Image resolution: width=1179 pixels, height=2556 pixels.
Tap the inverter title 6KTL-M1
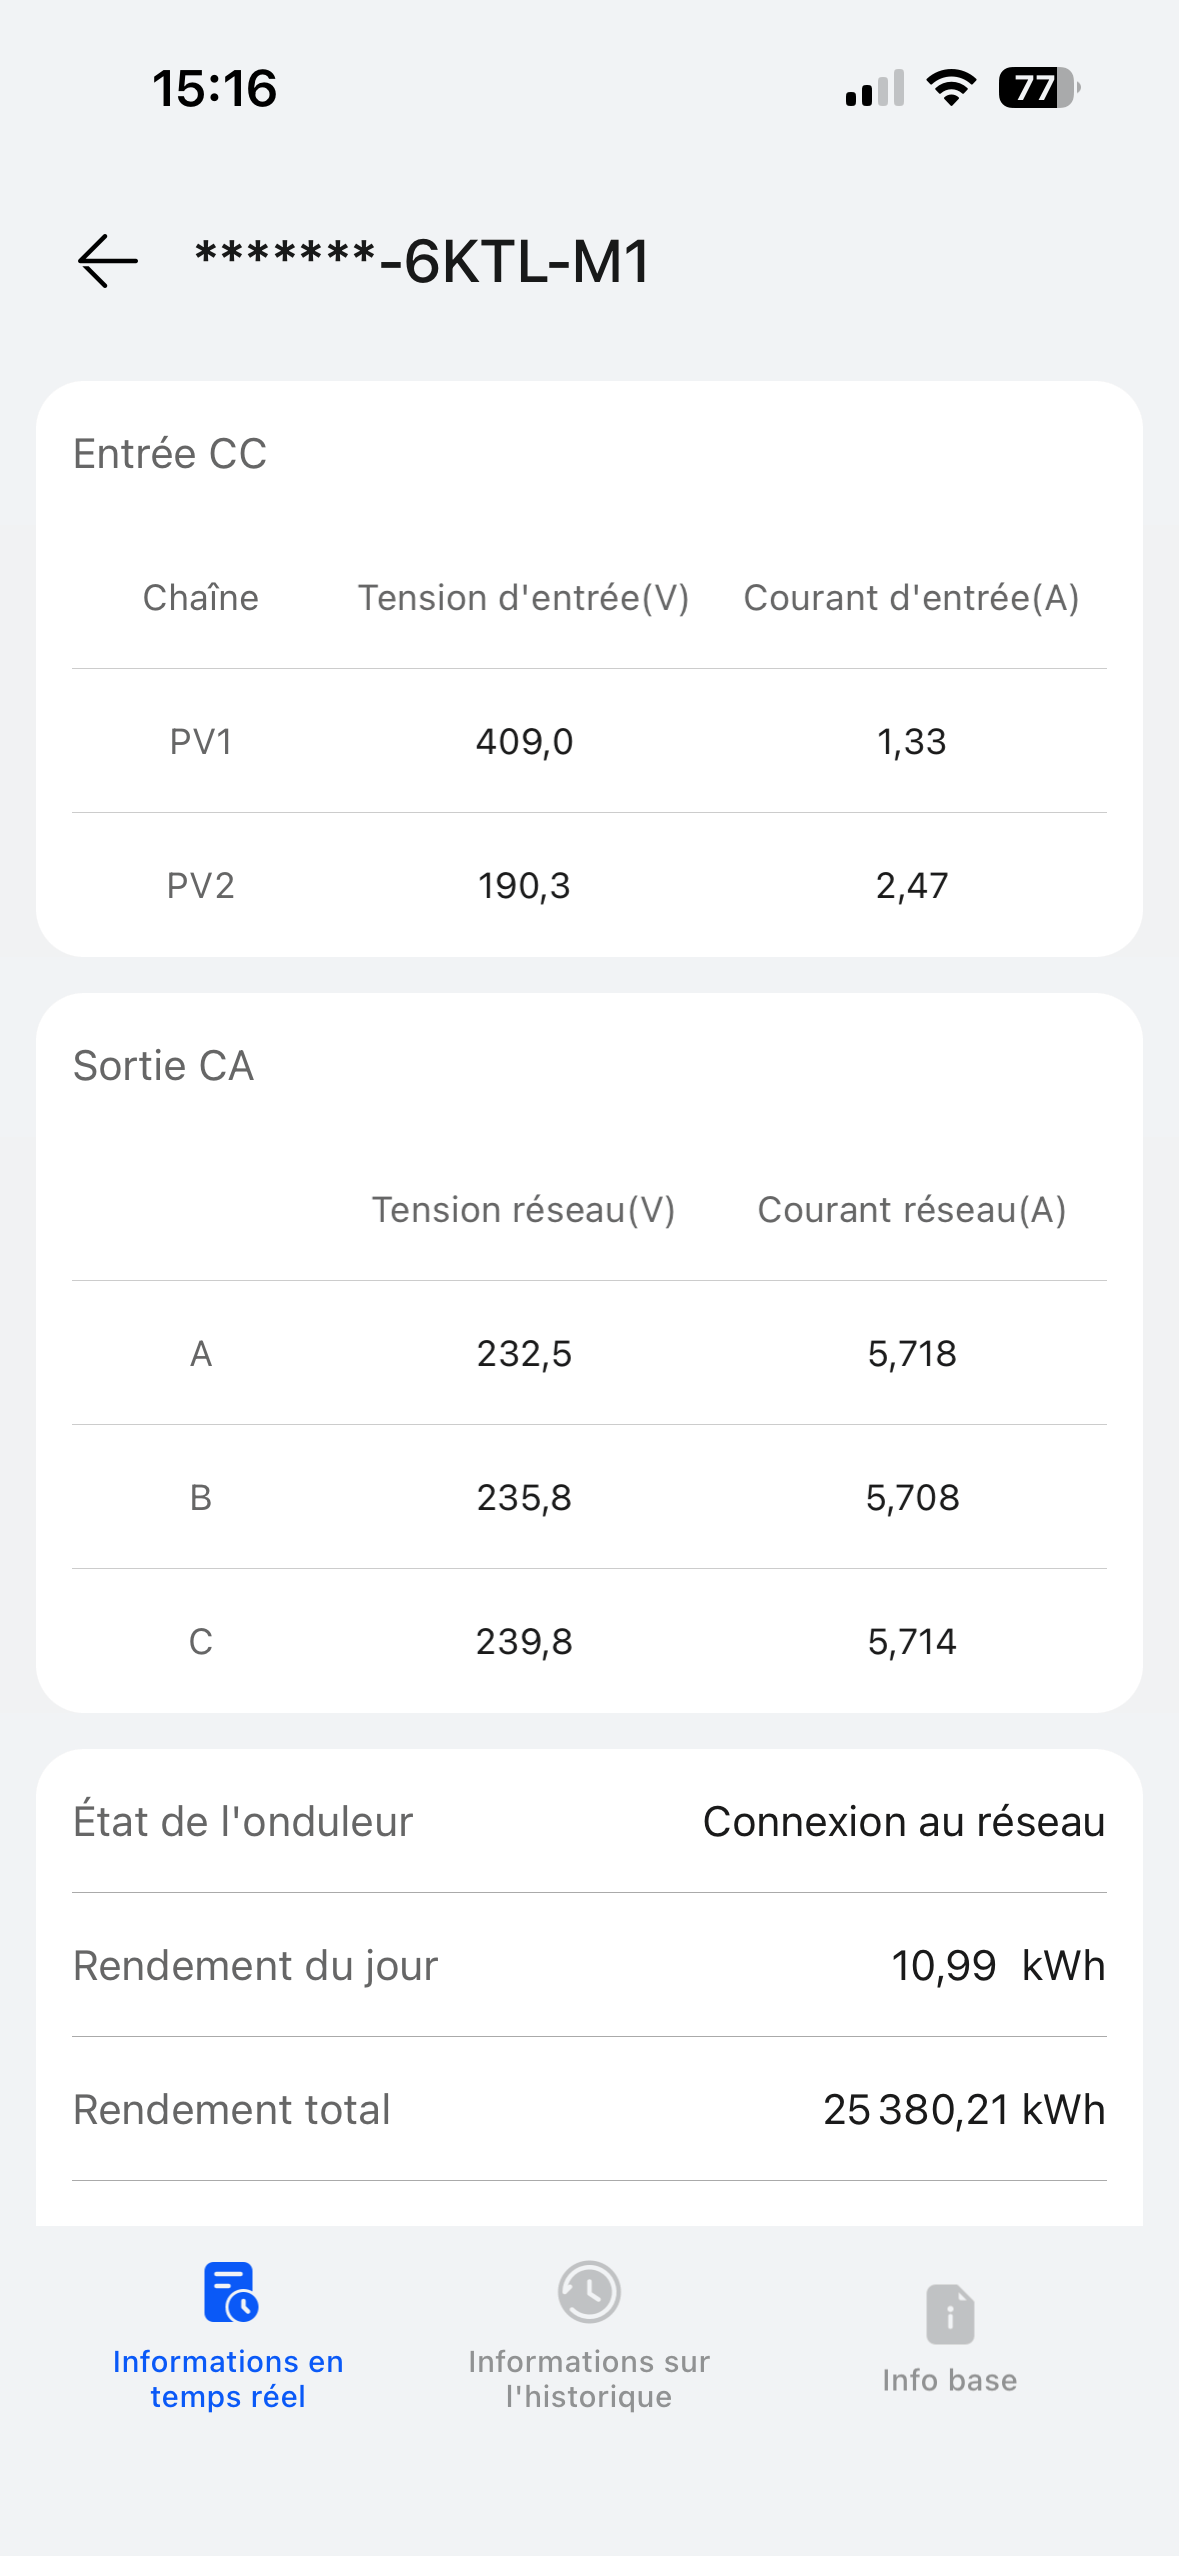(x=422, y=262)
